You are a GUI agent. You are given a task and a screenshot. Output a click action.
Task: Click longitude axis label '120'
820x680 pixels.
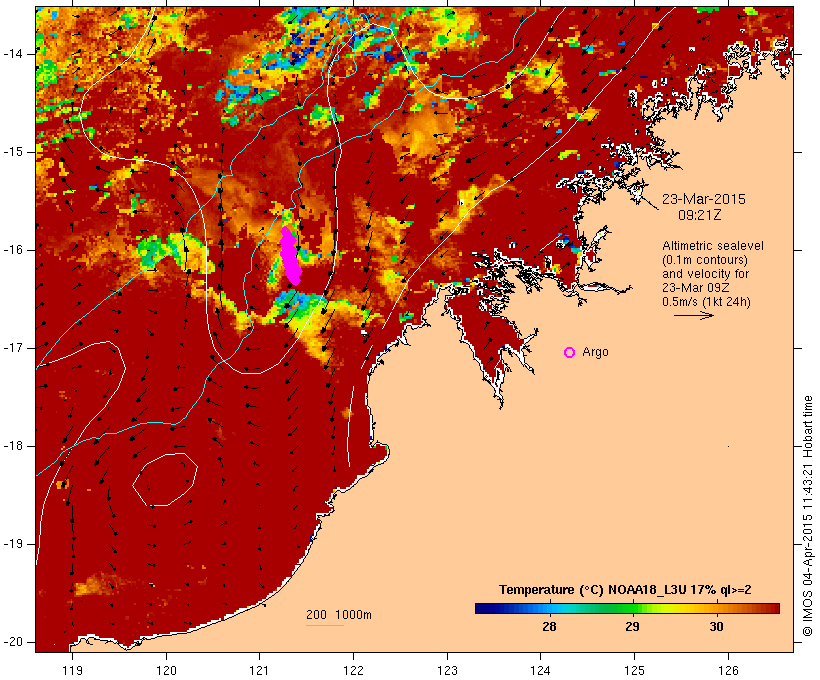click(166, 671)
